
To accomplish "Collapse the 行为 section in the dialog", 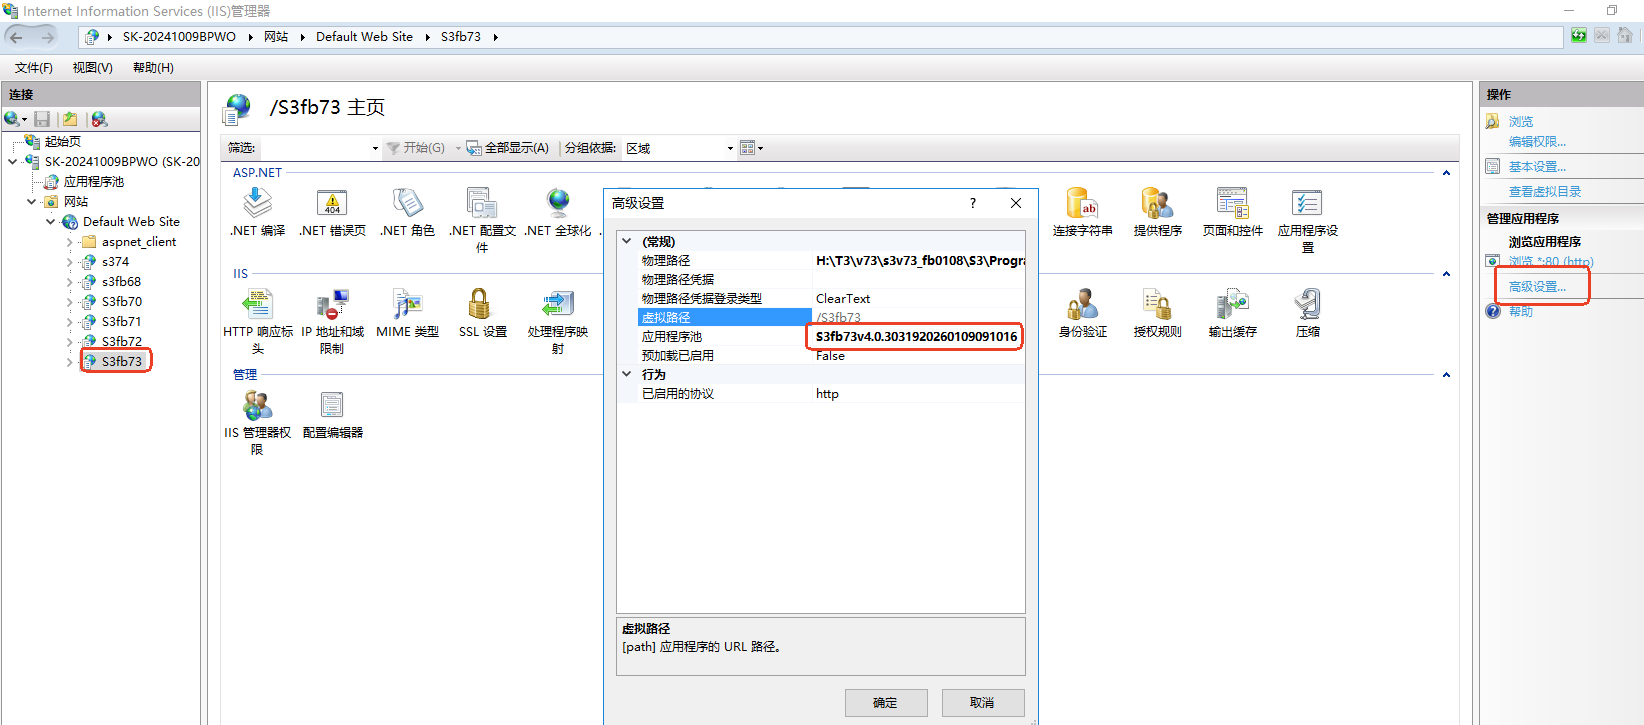I will point(627,374).
